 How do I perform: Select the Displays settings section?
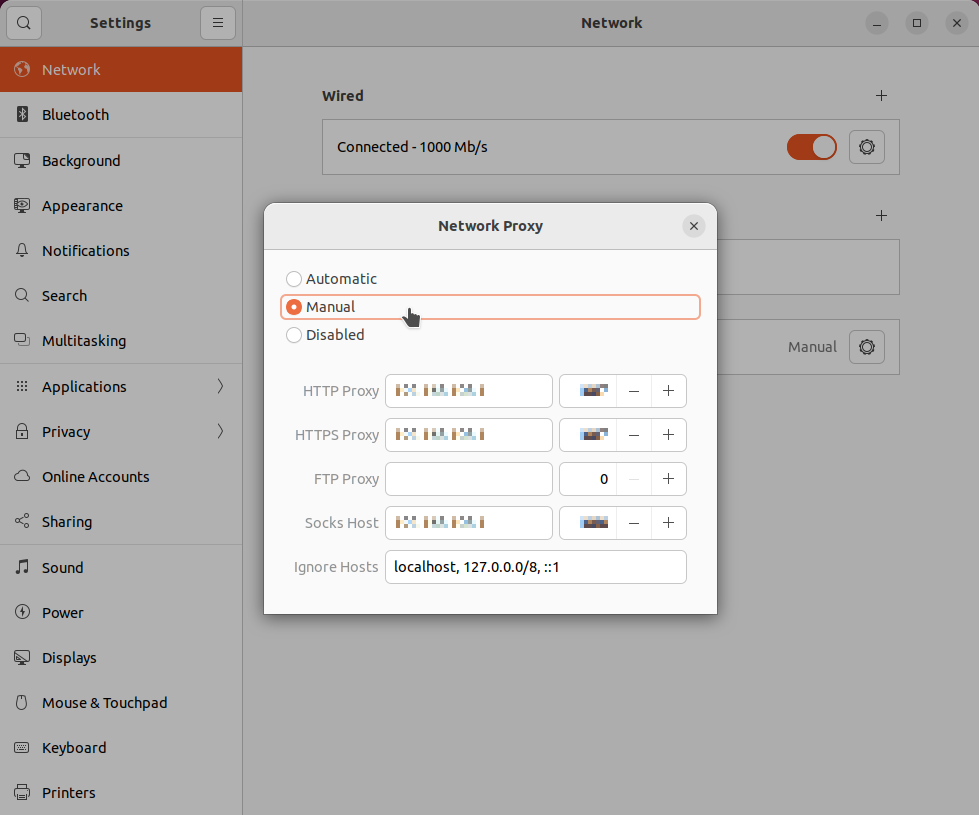(x=71, y=657)
